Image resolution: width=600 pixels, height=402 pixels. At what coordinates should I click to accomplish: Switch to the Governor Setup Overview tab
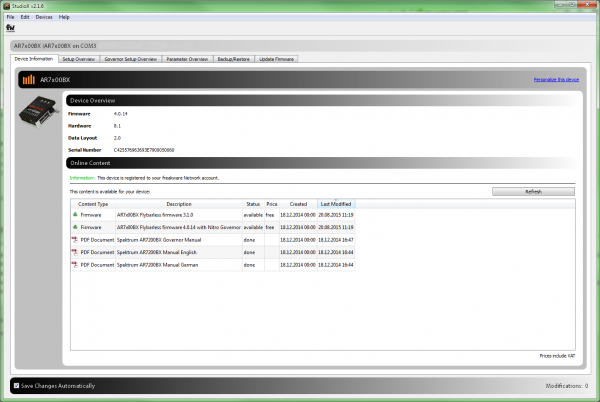(x=130, y=60)
